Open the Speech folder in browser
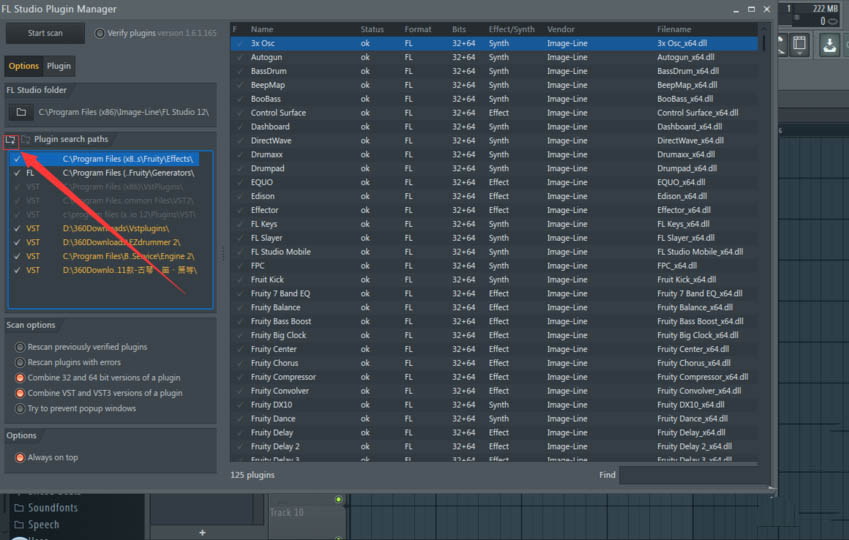The height and width of the screenshot is (540, 849). click(x=43, y=524)
